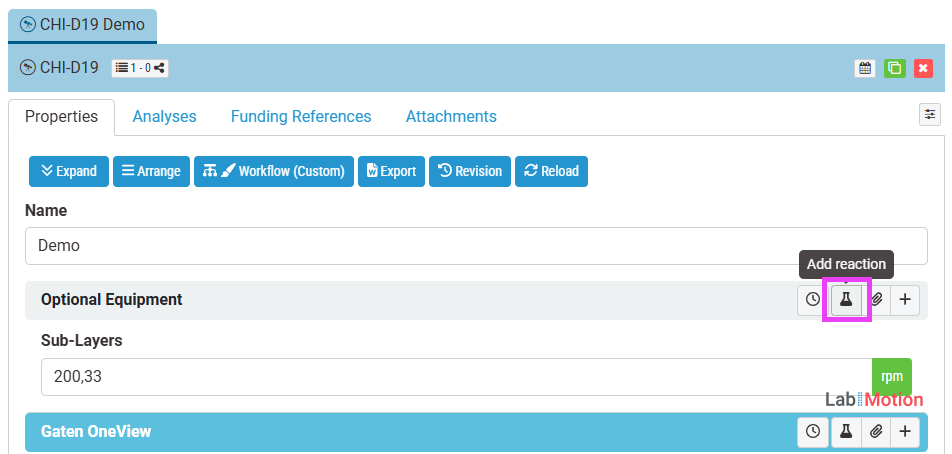Switch to the Analyses tab

[x=164, y=117]
